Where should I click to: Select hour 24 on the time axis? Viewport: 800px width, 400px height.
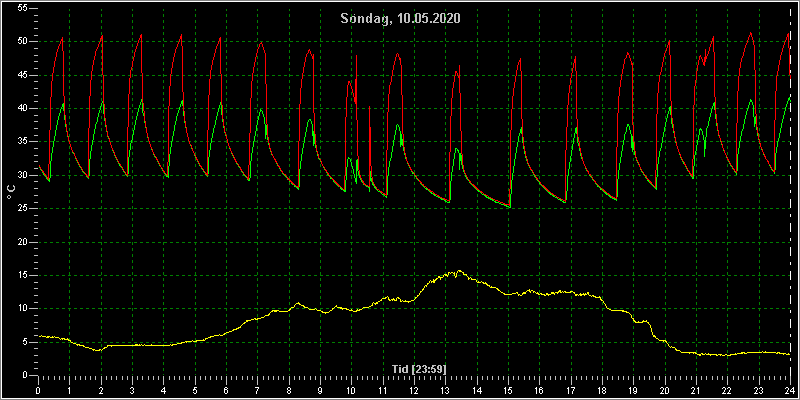tap(790, 390)
